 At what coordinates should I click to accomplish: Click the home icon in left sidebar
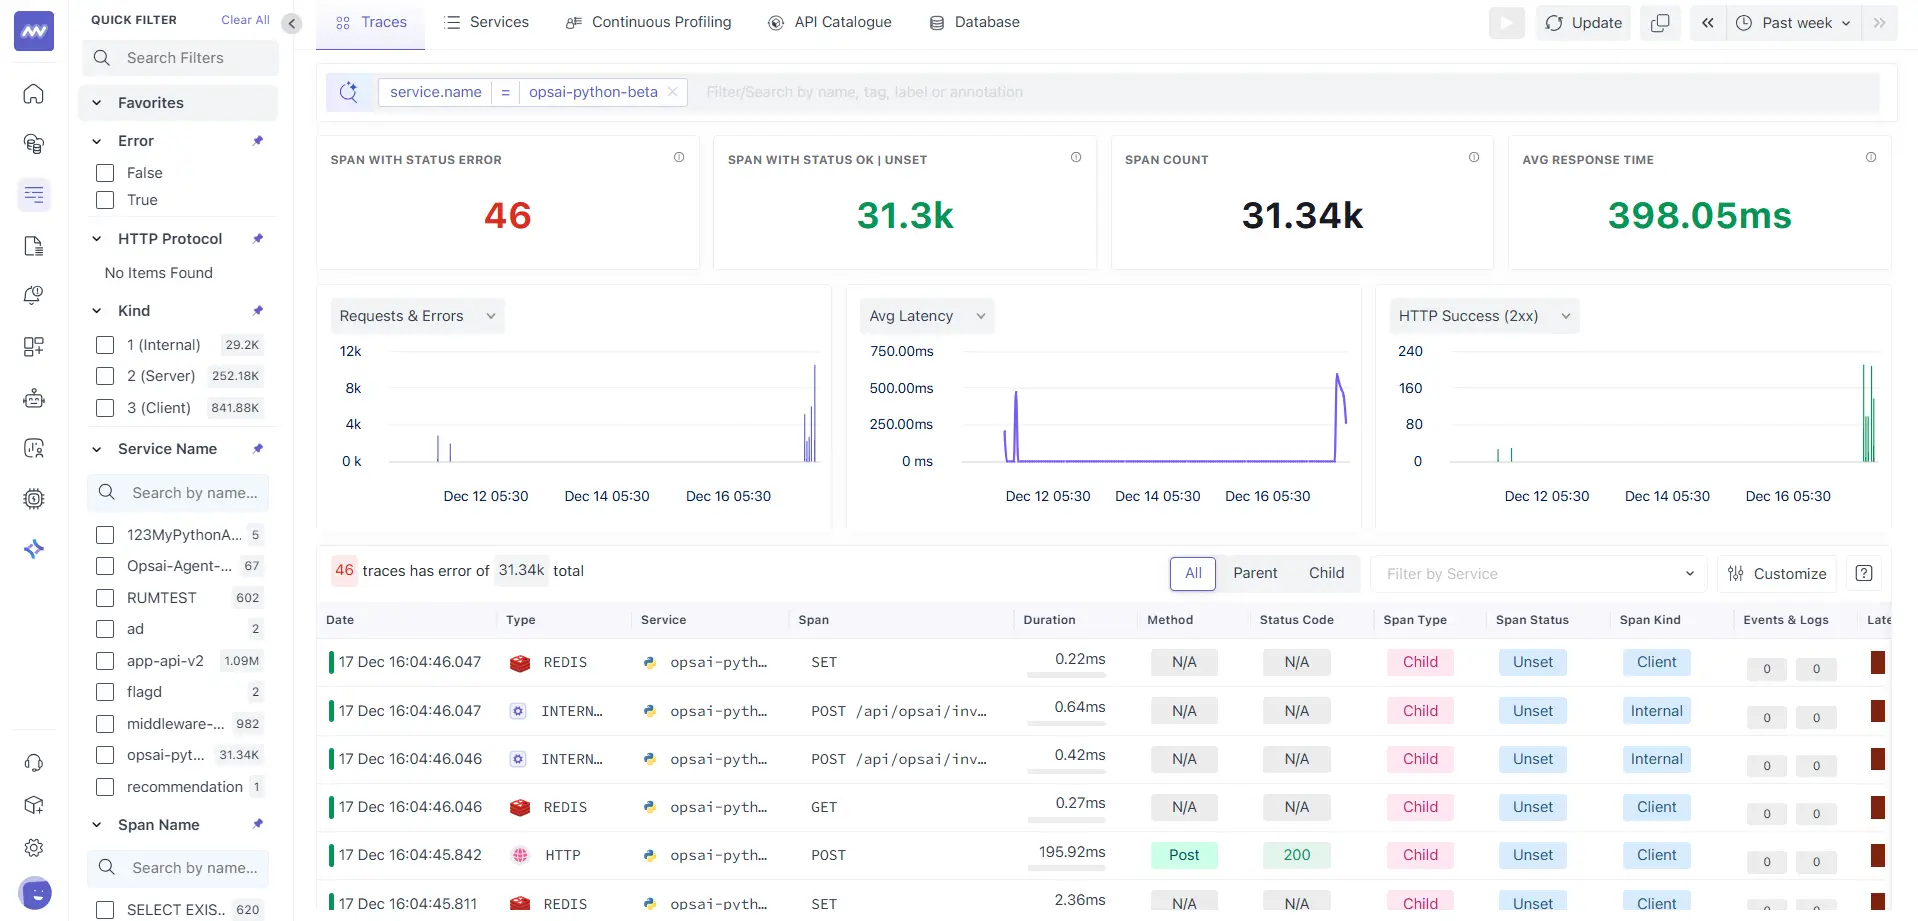pyautogui.click(x=34, y=94)
